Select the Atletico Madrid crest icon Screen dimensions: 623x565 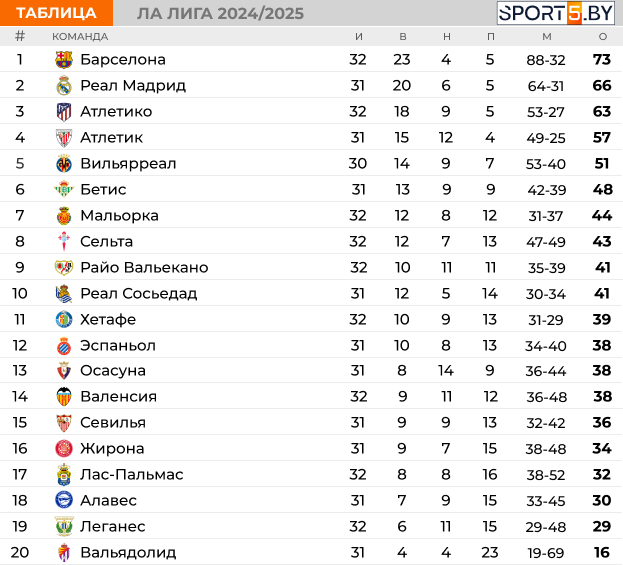tap(64, 112)
